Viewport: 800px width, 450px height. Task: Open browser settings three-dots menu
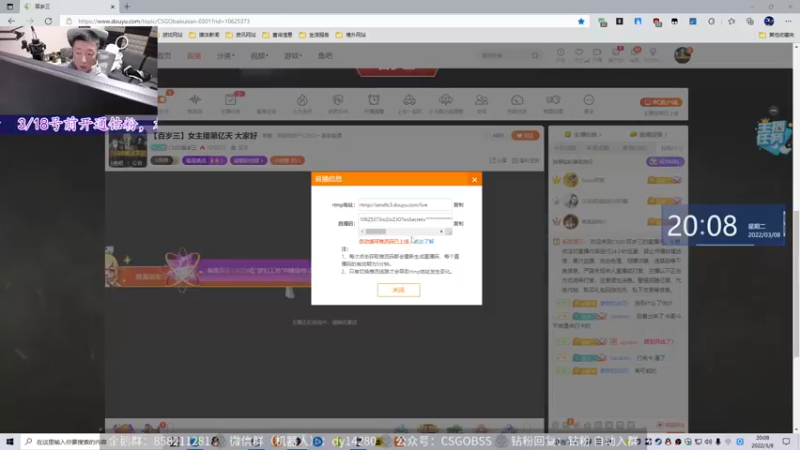(788, 21)
